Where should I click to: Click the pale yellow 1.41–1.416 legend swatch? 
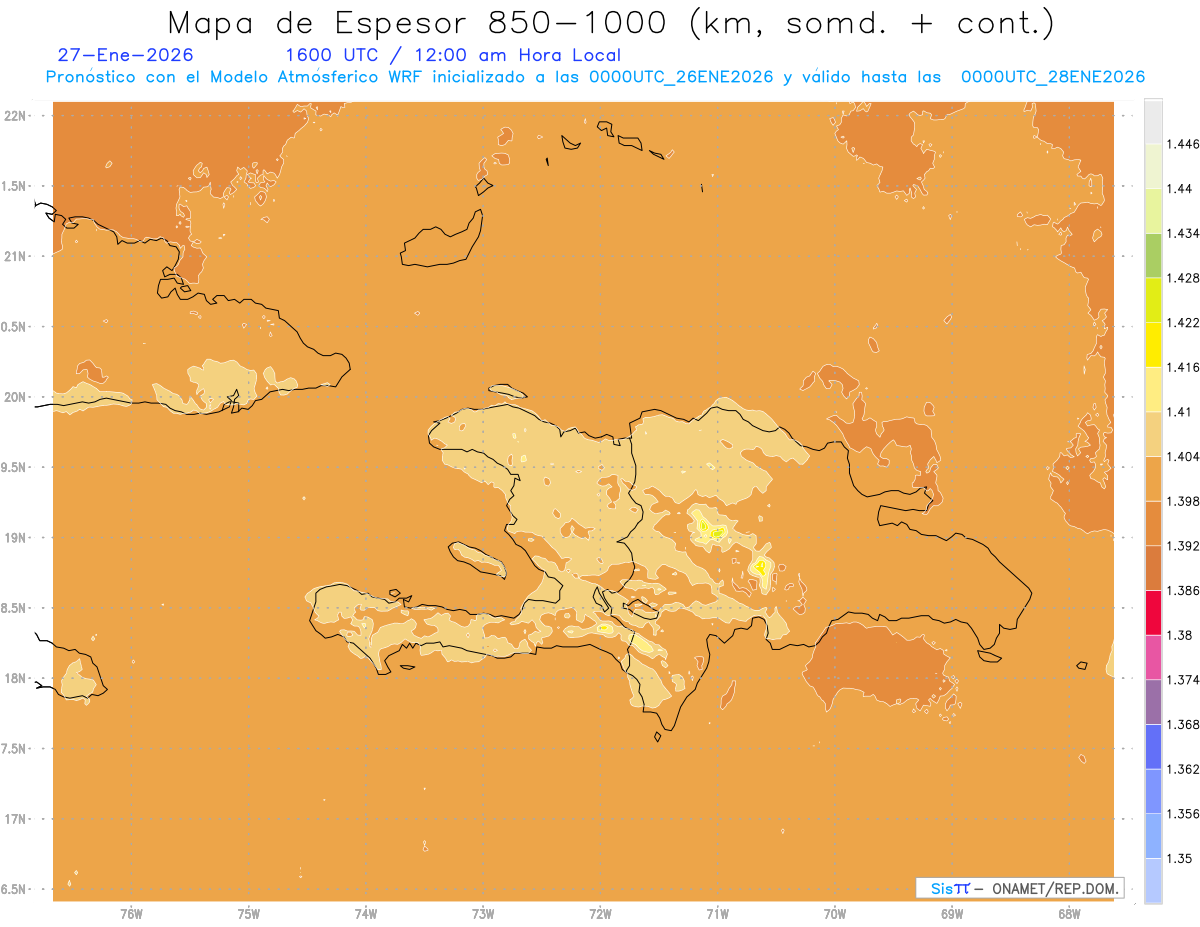[x=1153, y=389]
